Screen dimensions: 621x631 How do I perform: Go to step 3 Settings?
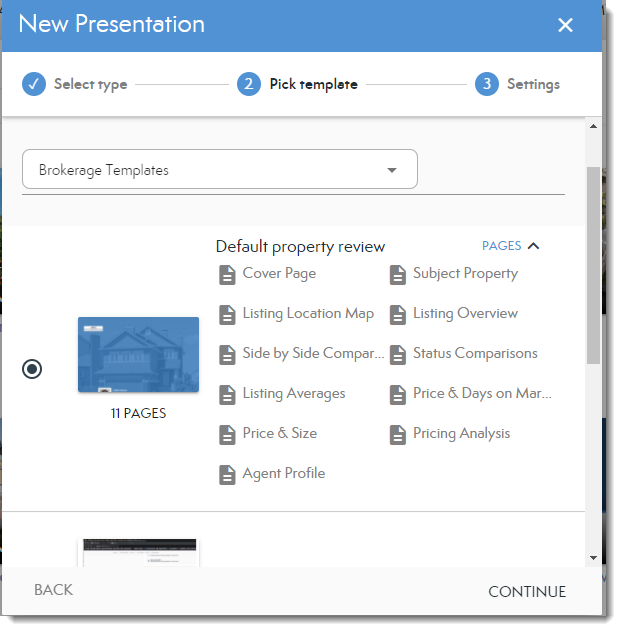pyautogui.click(x=518, y=84)
